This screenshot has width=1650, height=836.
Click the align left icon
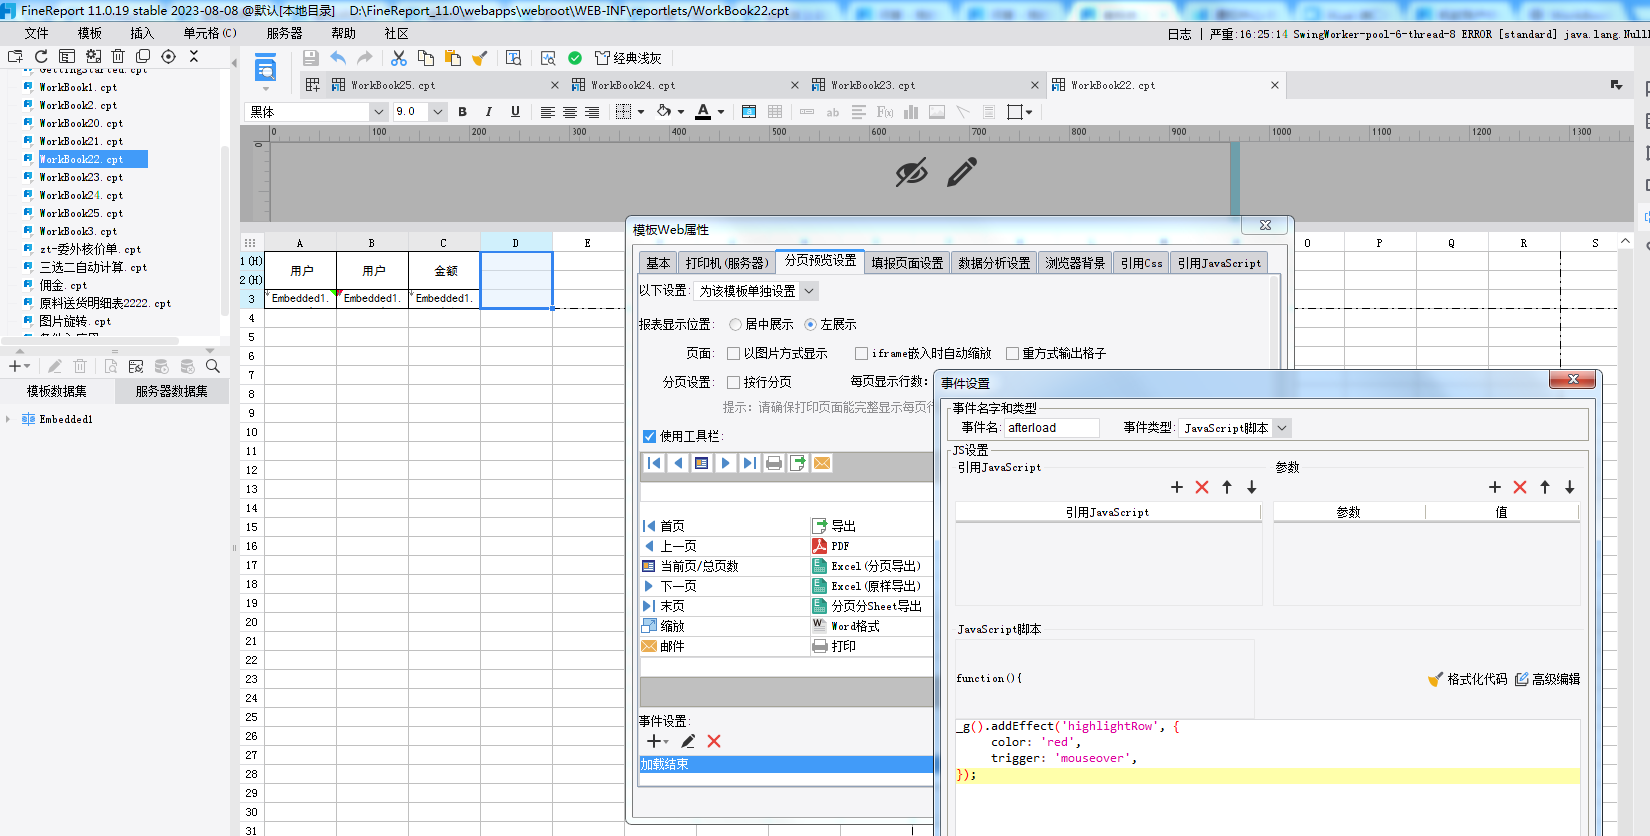(x=547, y=112)
